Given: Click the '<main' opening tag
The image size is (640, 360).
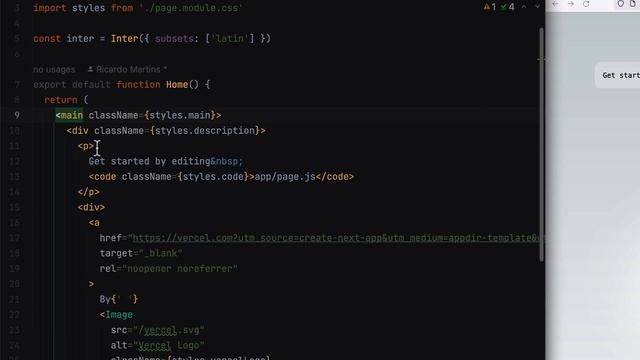Looking at the screenshot, I should tap(69, 116).
